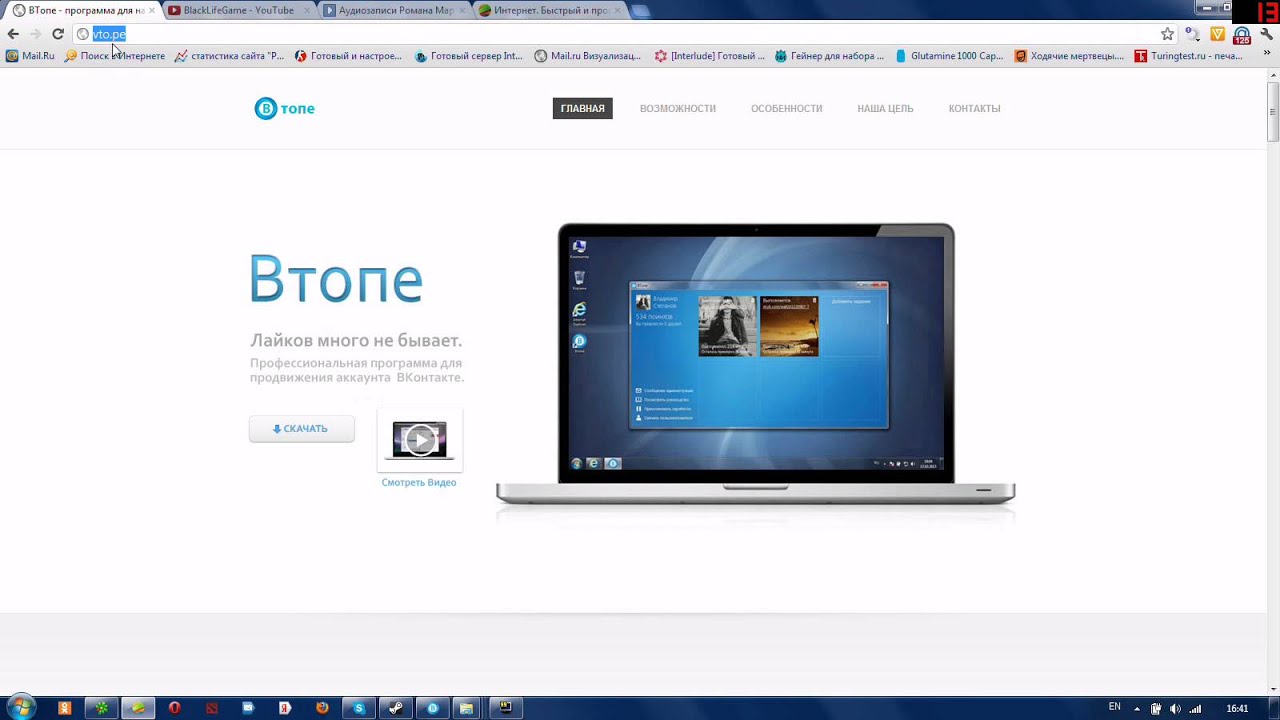Open a new tab with the small tab button
The width and height of the screenshot is (1280, 720).
tap(641, 11)
